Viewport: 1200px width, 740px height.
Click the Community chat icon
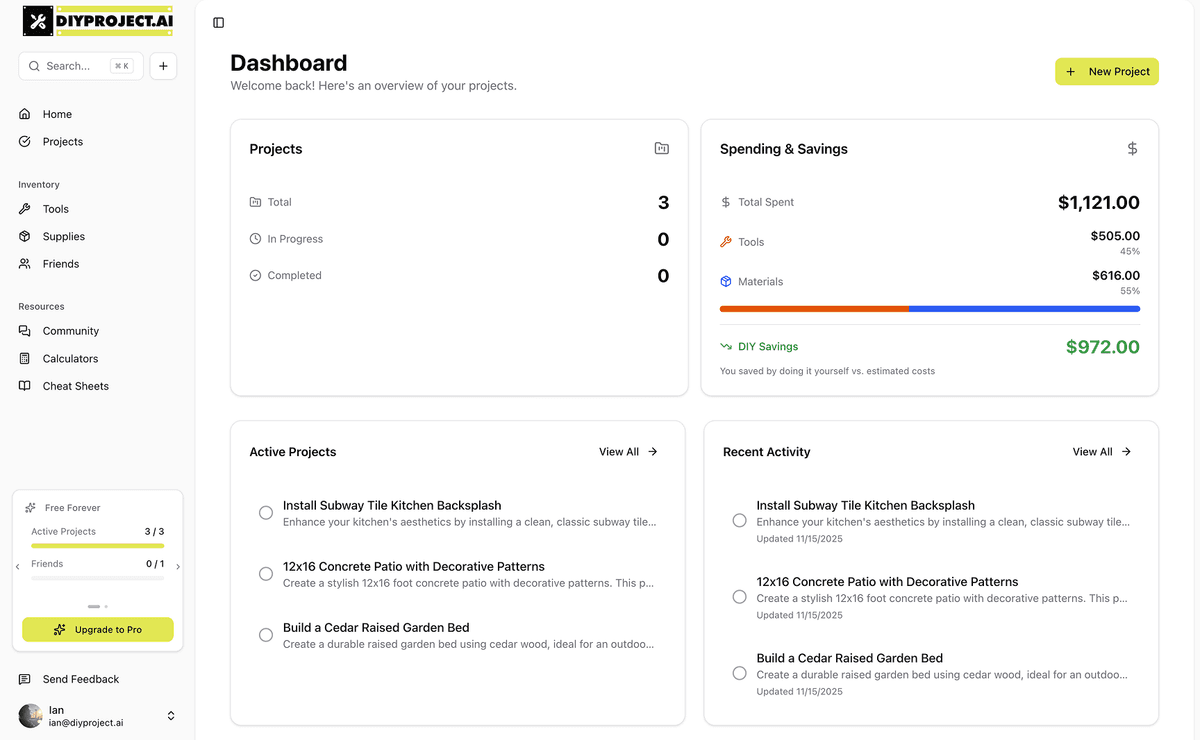(25, 331)
